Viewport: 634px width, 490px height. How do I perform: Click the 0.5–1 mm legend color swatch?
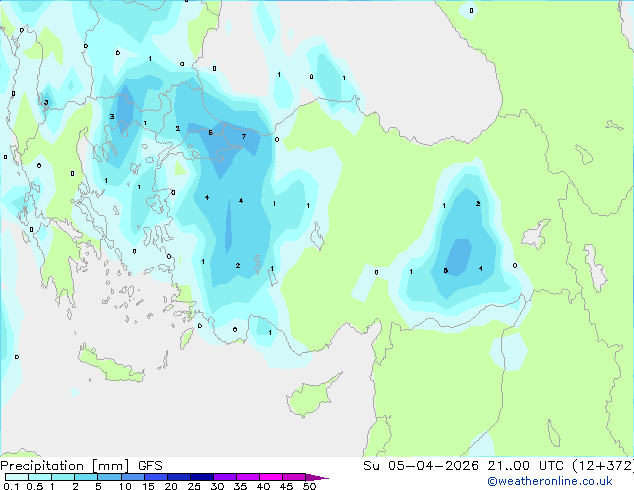tap(40, 477)
